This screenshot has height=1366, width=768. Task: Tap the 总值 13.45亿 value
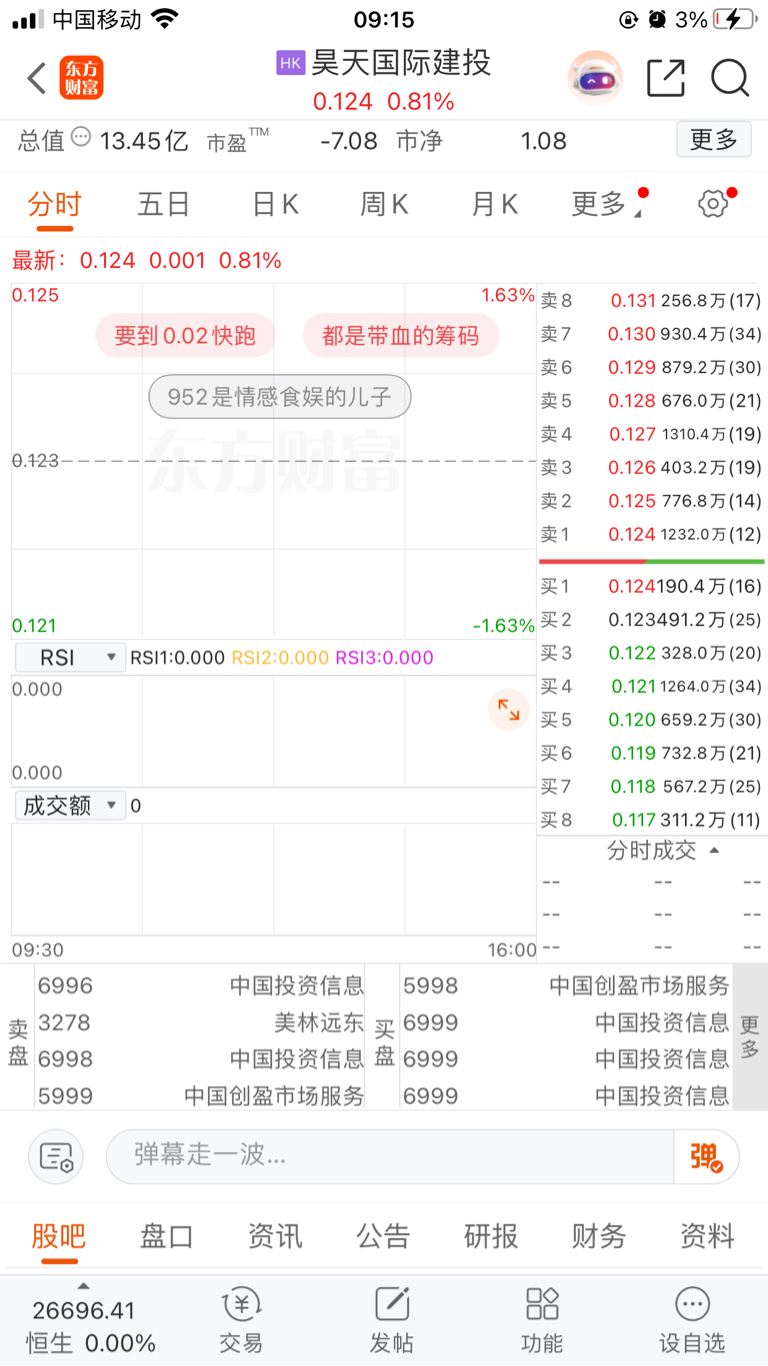(x=144, y=140)
